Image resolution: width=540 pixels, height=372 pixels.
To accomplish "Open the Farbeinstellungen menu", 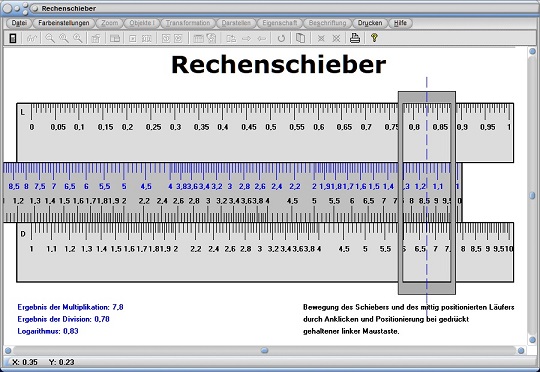I will pos(64,23).
